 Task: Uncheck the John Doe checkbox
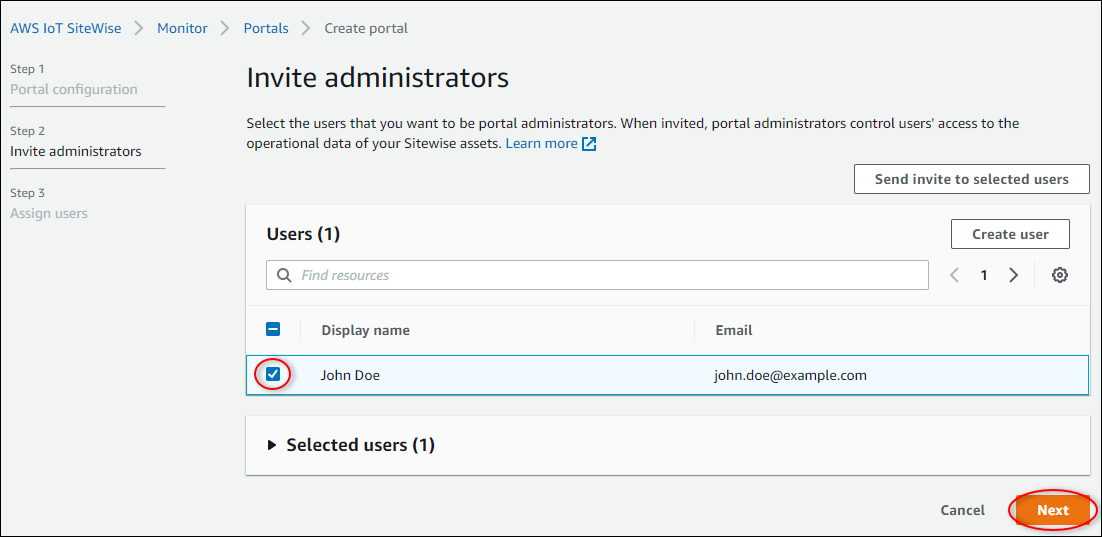273,375
